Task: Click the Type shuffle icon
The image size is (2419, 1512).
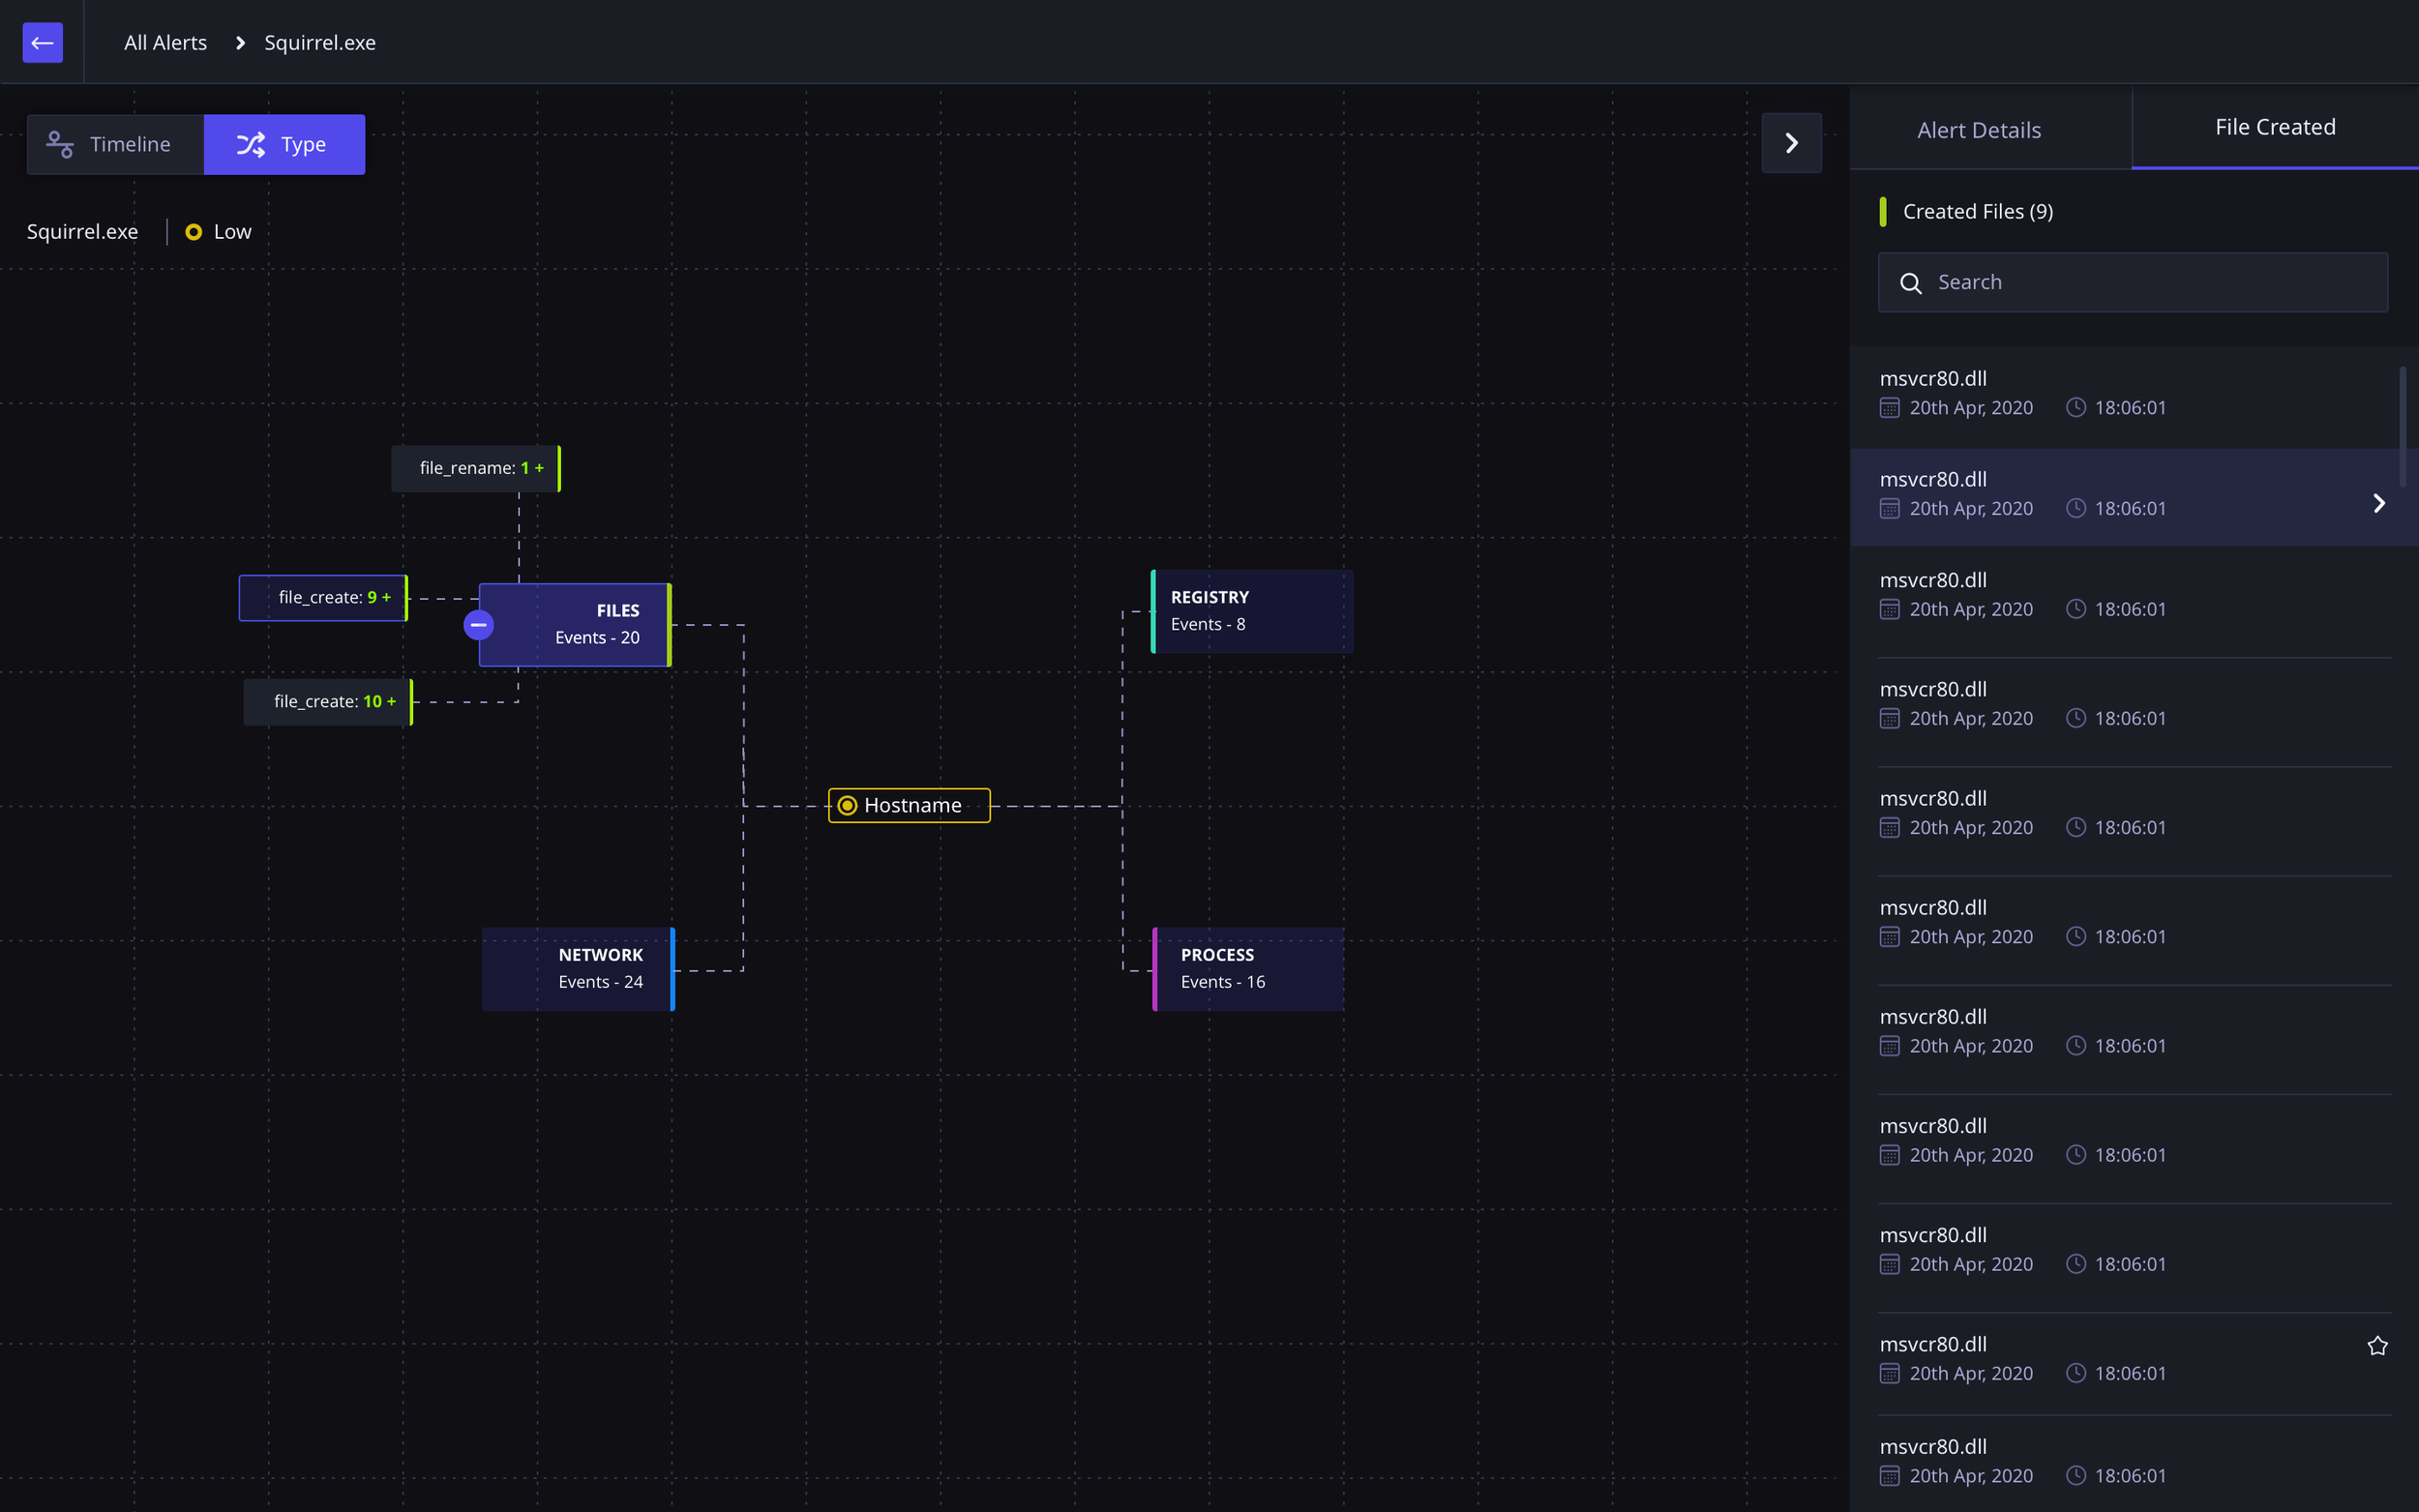Action: tap(250, 145)
